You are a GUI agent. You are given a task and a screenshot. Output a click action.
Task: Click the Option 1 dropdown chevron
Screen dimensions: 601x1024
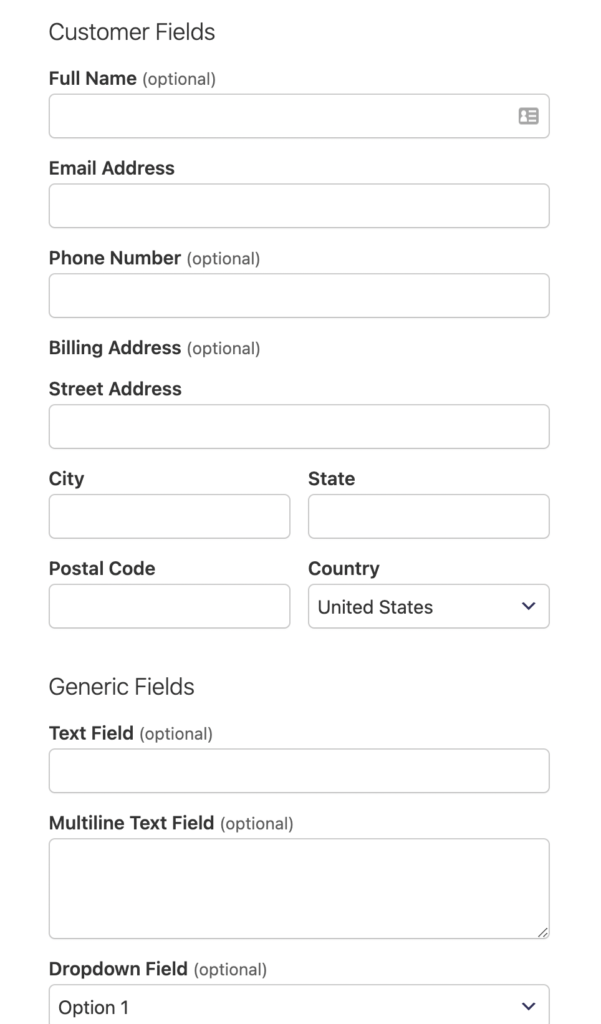(529, 1006)
